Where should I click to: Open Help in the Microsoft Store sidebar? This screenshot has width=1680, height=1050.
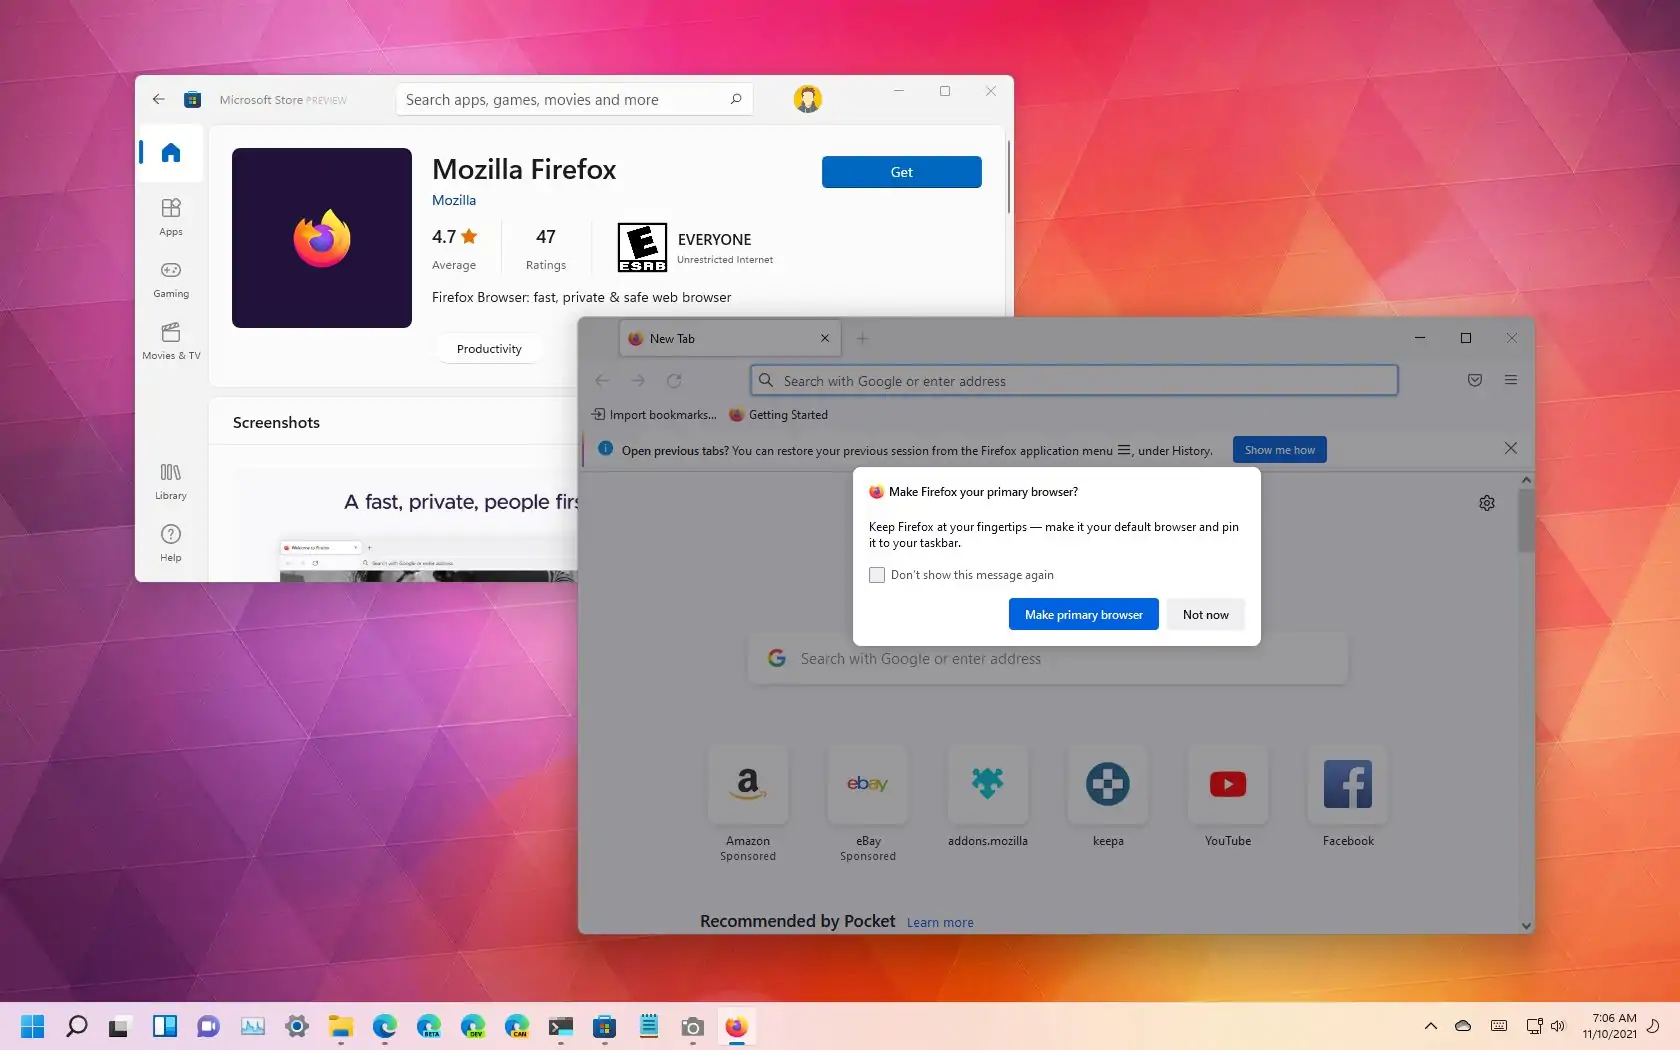point(171,543)
